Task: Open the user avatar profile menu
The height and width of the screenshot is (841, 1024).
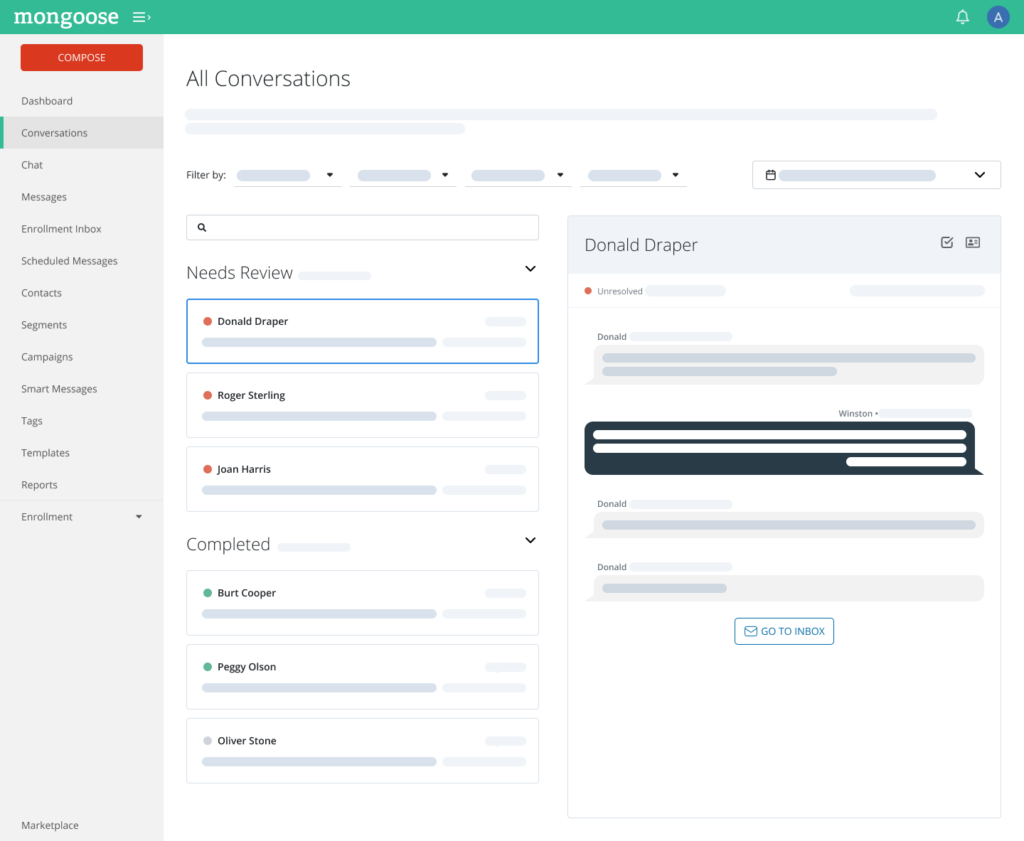Action: [x=997, y=17]
